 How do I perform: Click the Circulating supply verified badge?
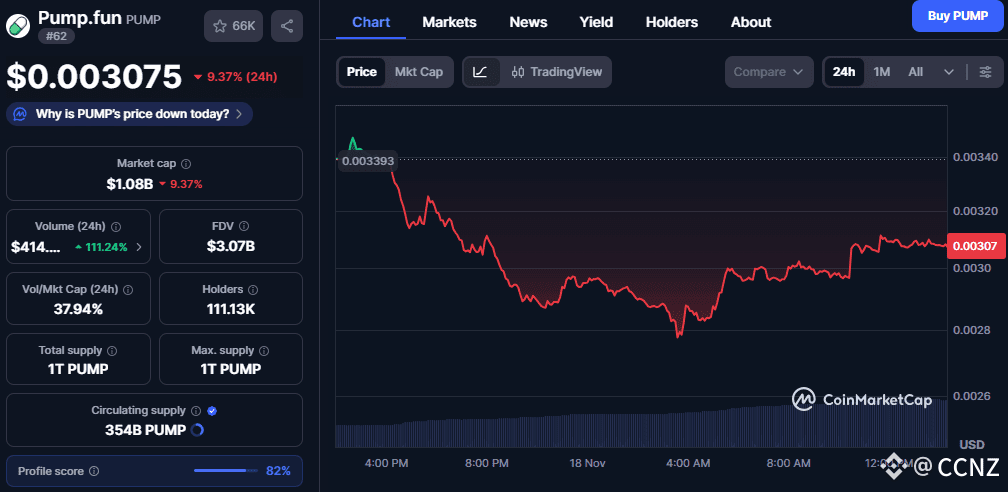(212, 410)
